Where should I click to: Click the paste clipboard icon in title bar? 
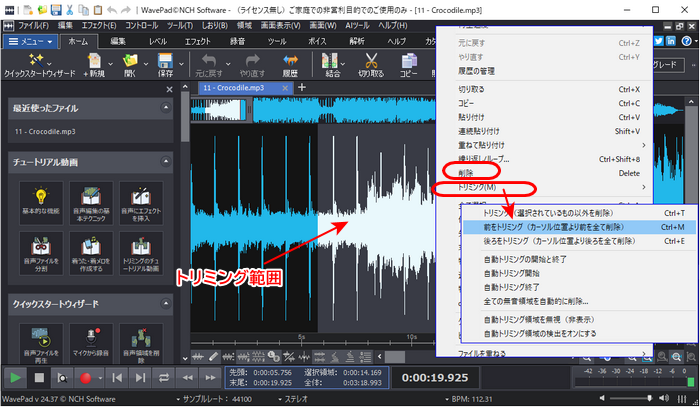pos(98,9)
